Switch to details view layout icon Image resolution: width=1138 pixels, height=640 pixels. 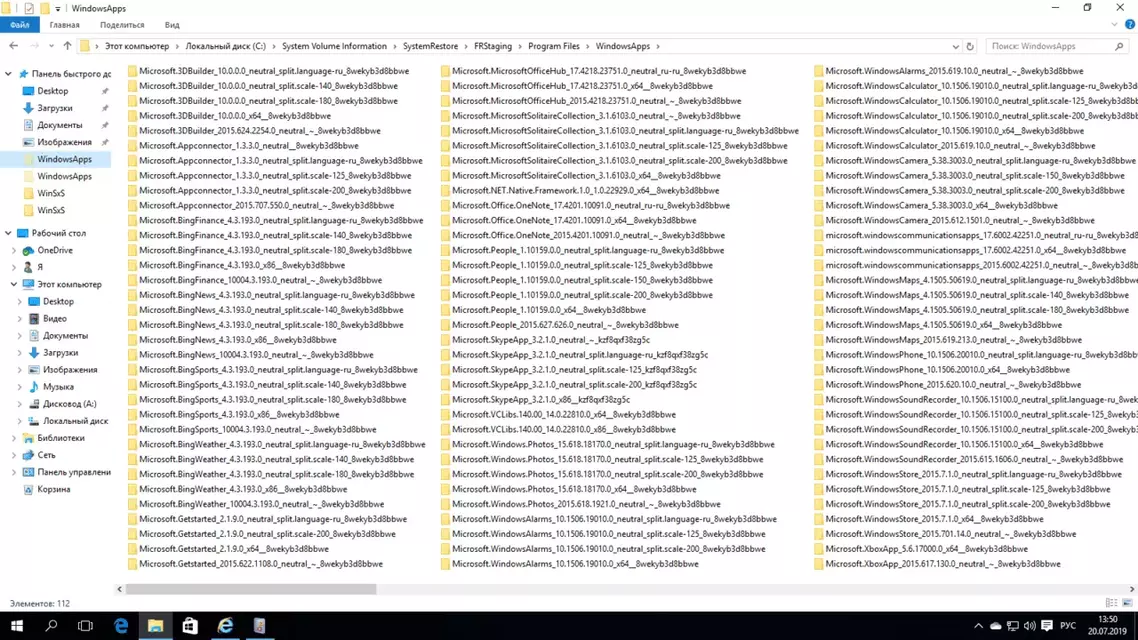pyautogui.click(x=1111, y=603)
